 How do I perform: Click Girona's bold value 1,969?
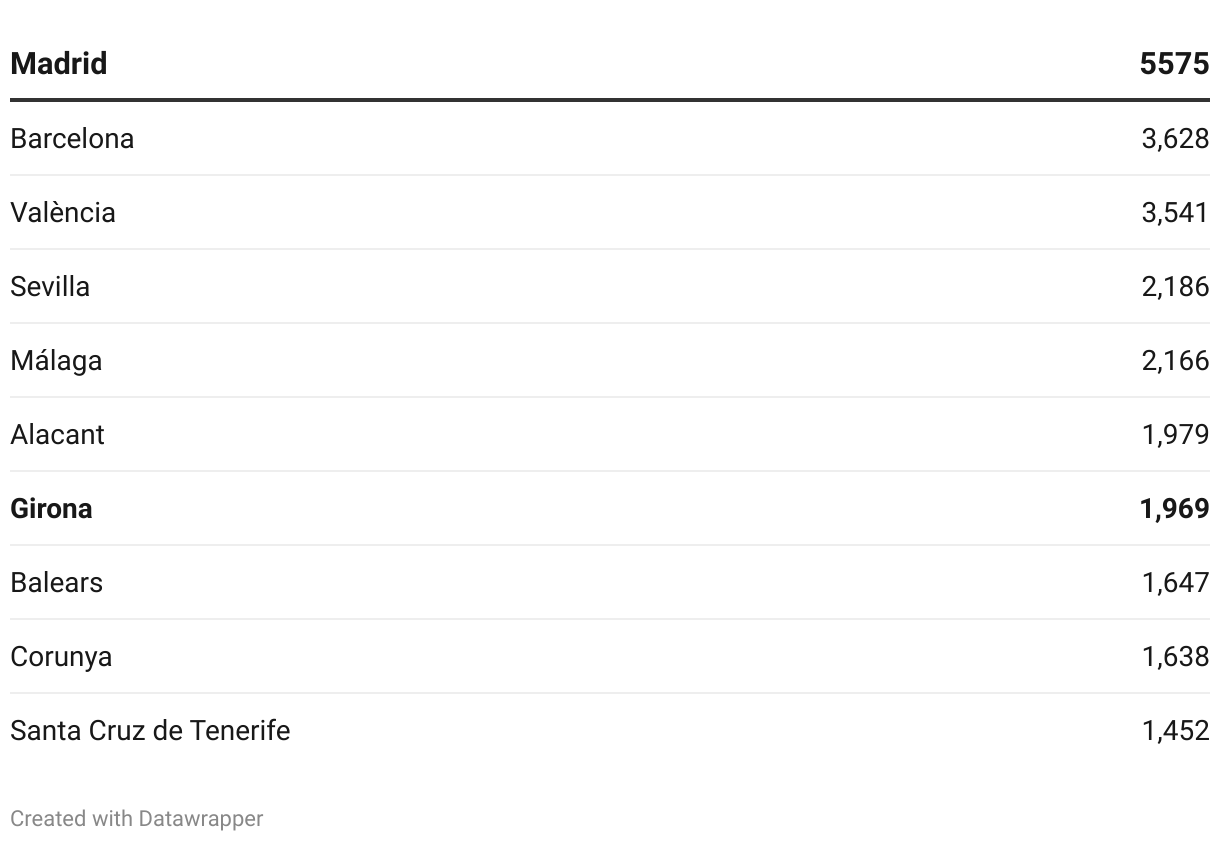1175,508
